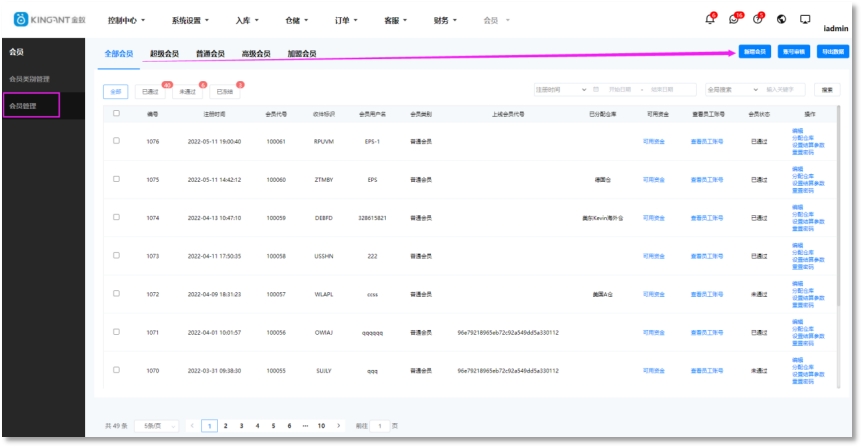Open the 全局搜索 dropdown

click(730, 90)
